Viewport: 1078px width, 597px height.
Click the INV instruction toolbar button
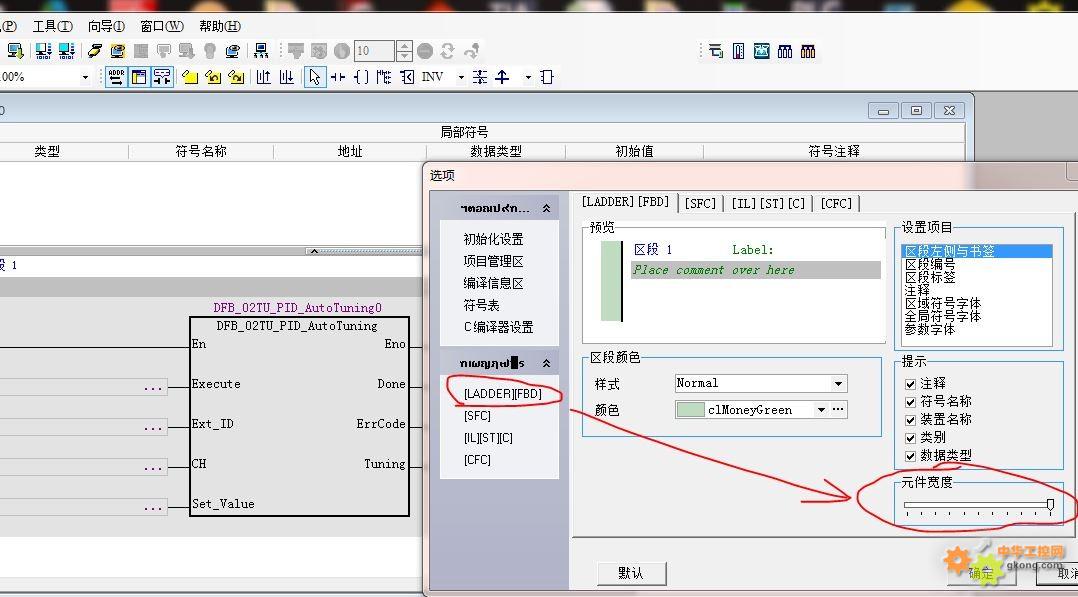432,77
